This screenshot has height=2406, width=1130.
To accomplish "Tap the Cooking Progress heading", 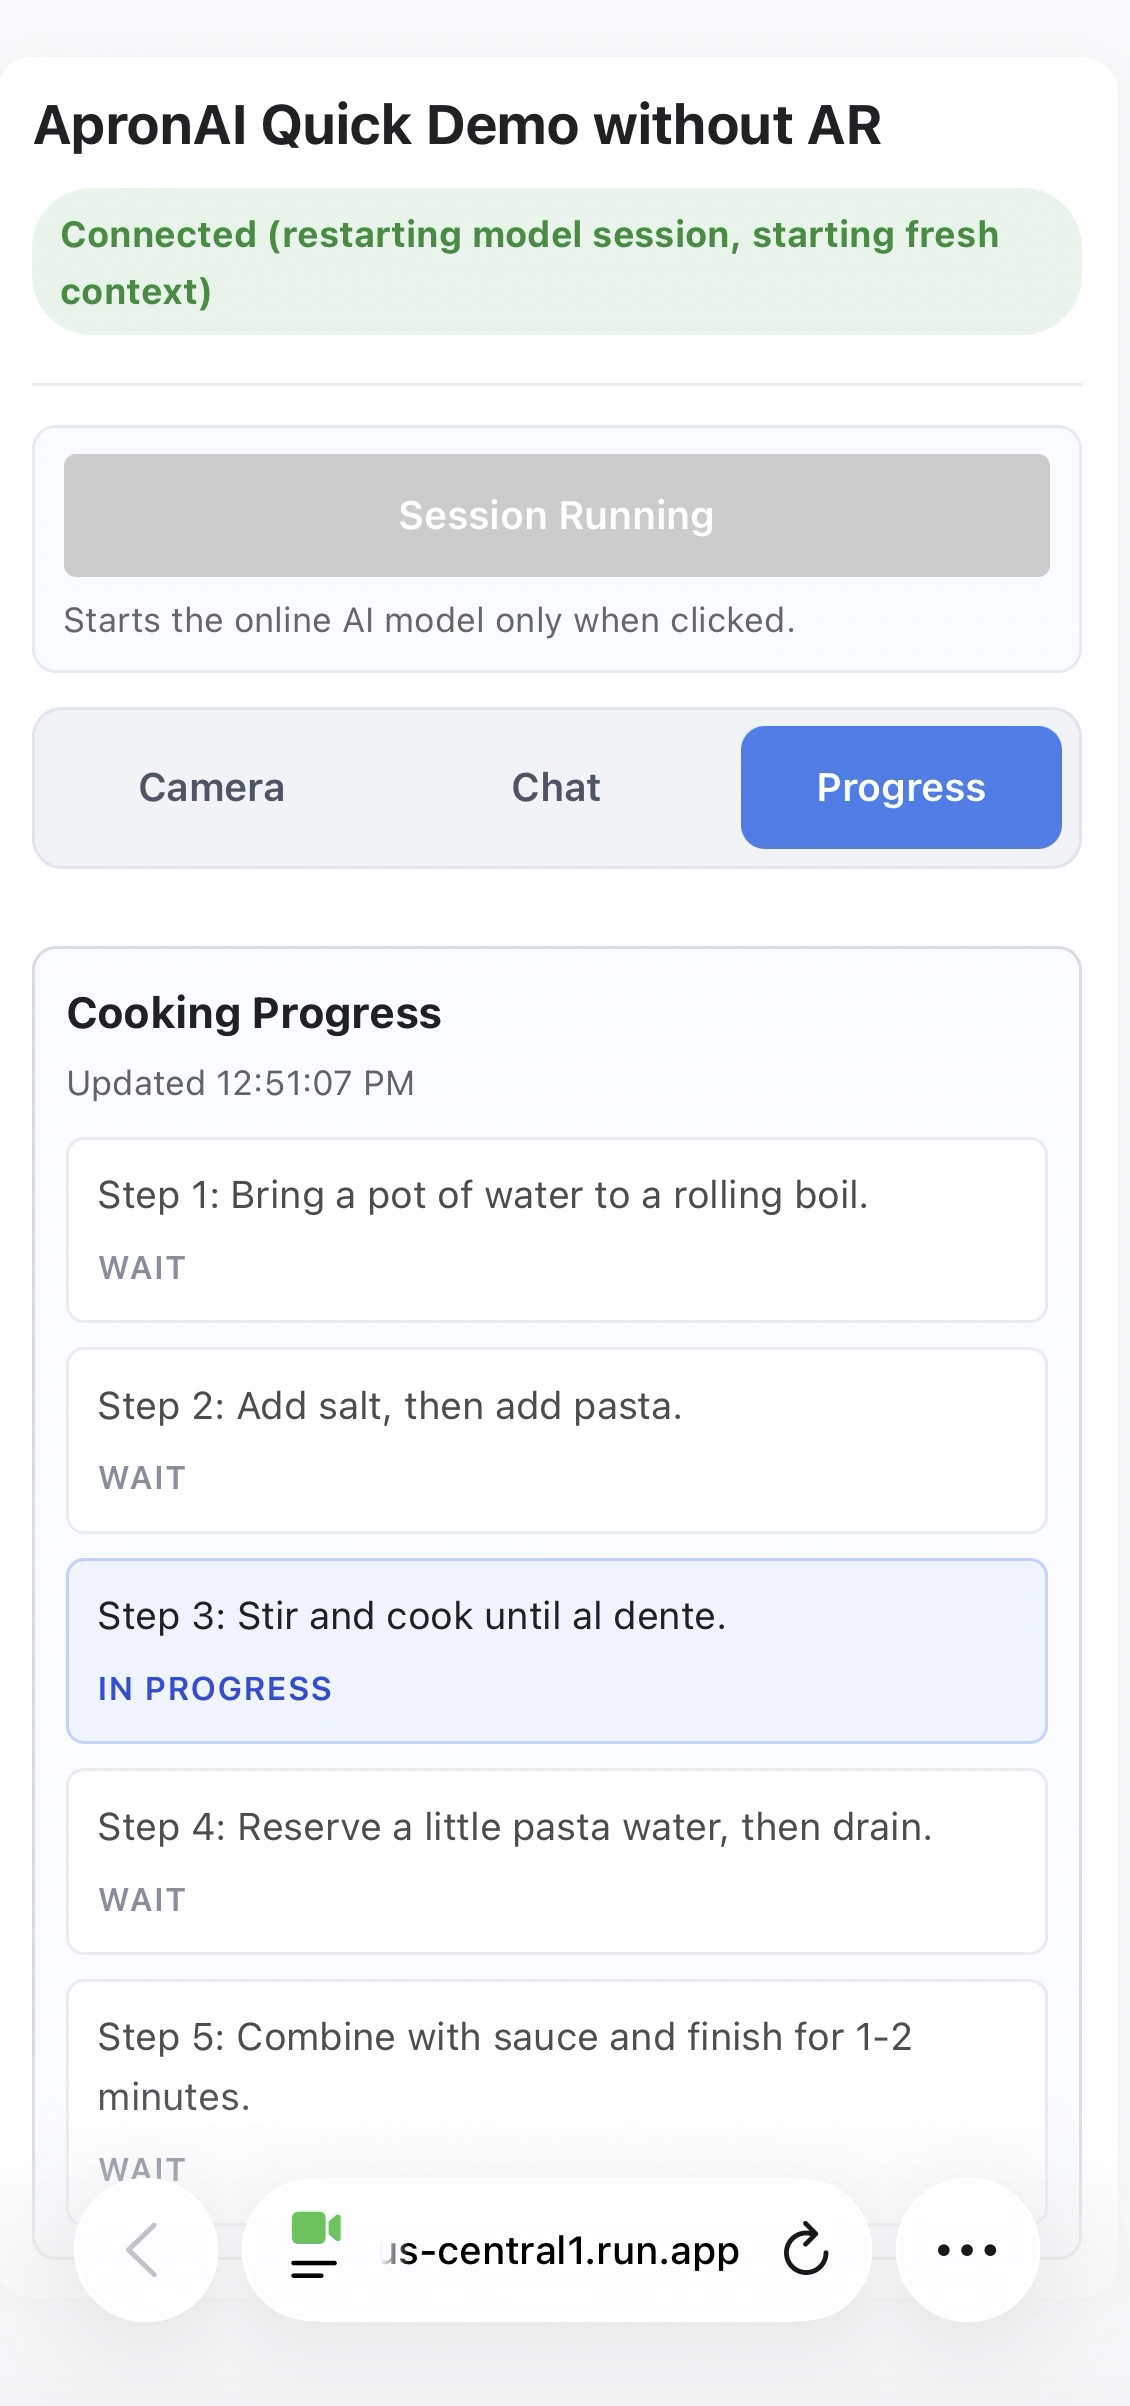I will point(254,1013).
